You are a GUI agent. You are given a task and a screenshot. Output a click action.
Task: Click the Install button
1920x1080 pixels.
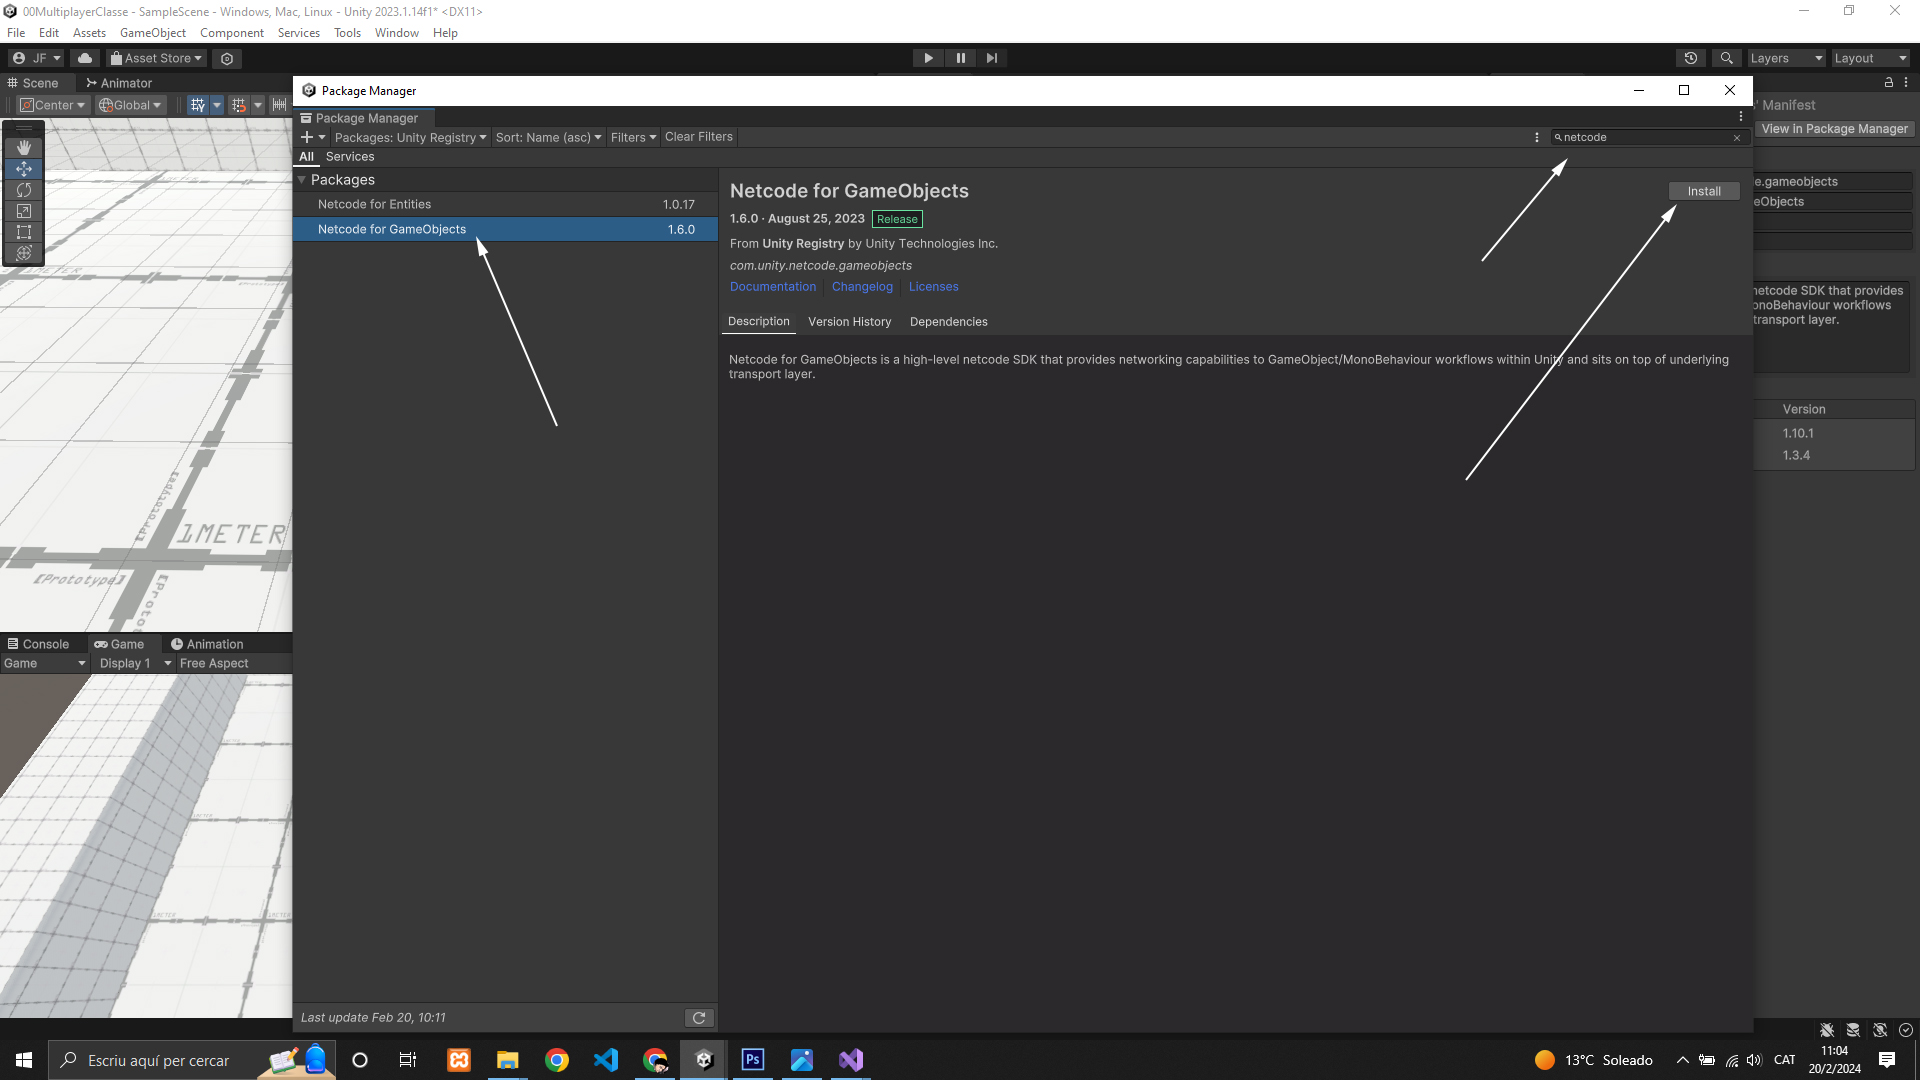coord(1704,191)
